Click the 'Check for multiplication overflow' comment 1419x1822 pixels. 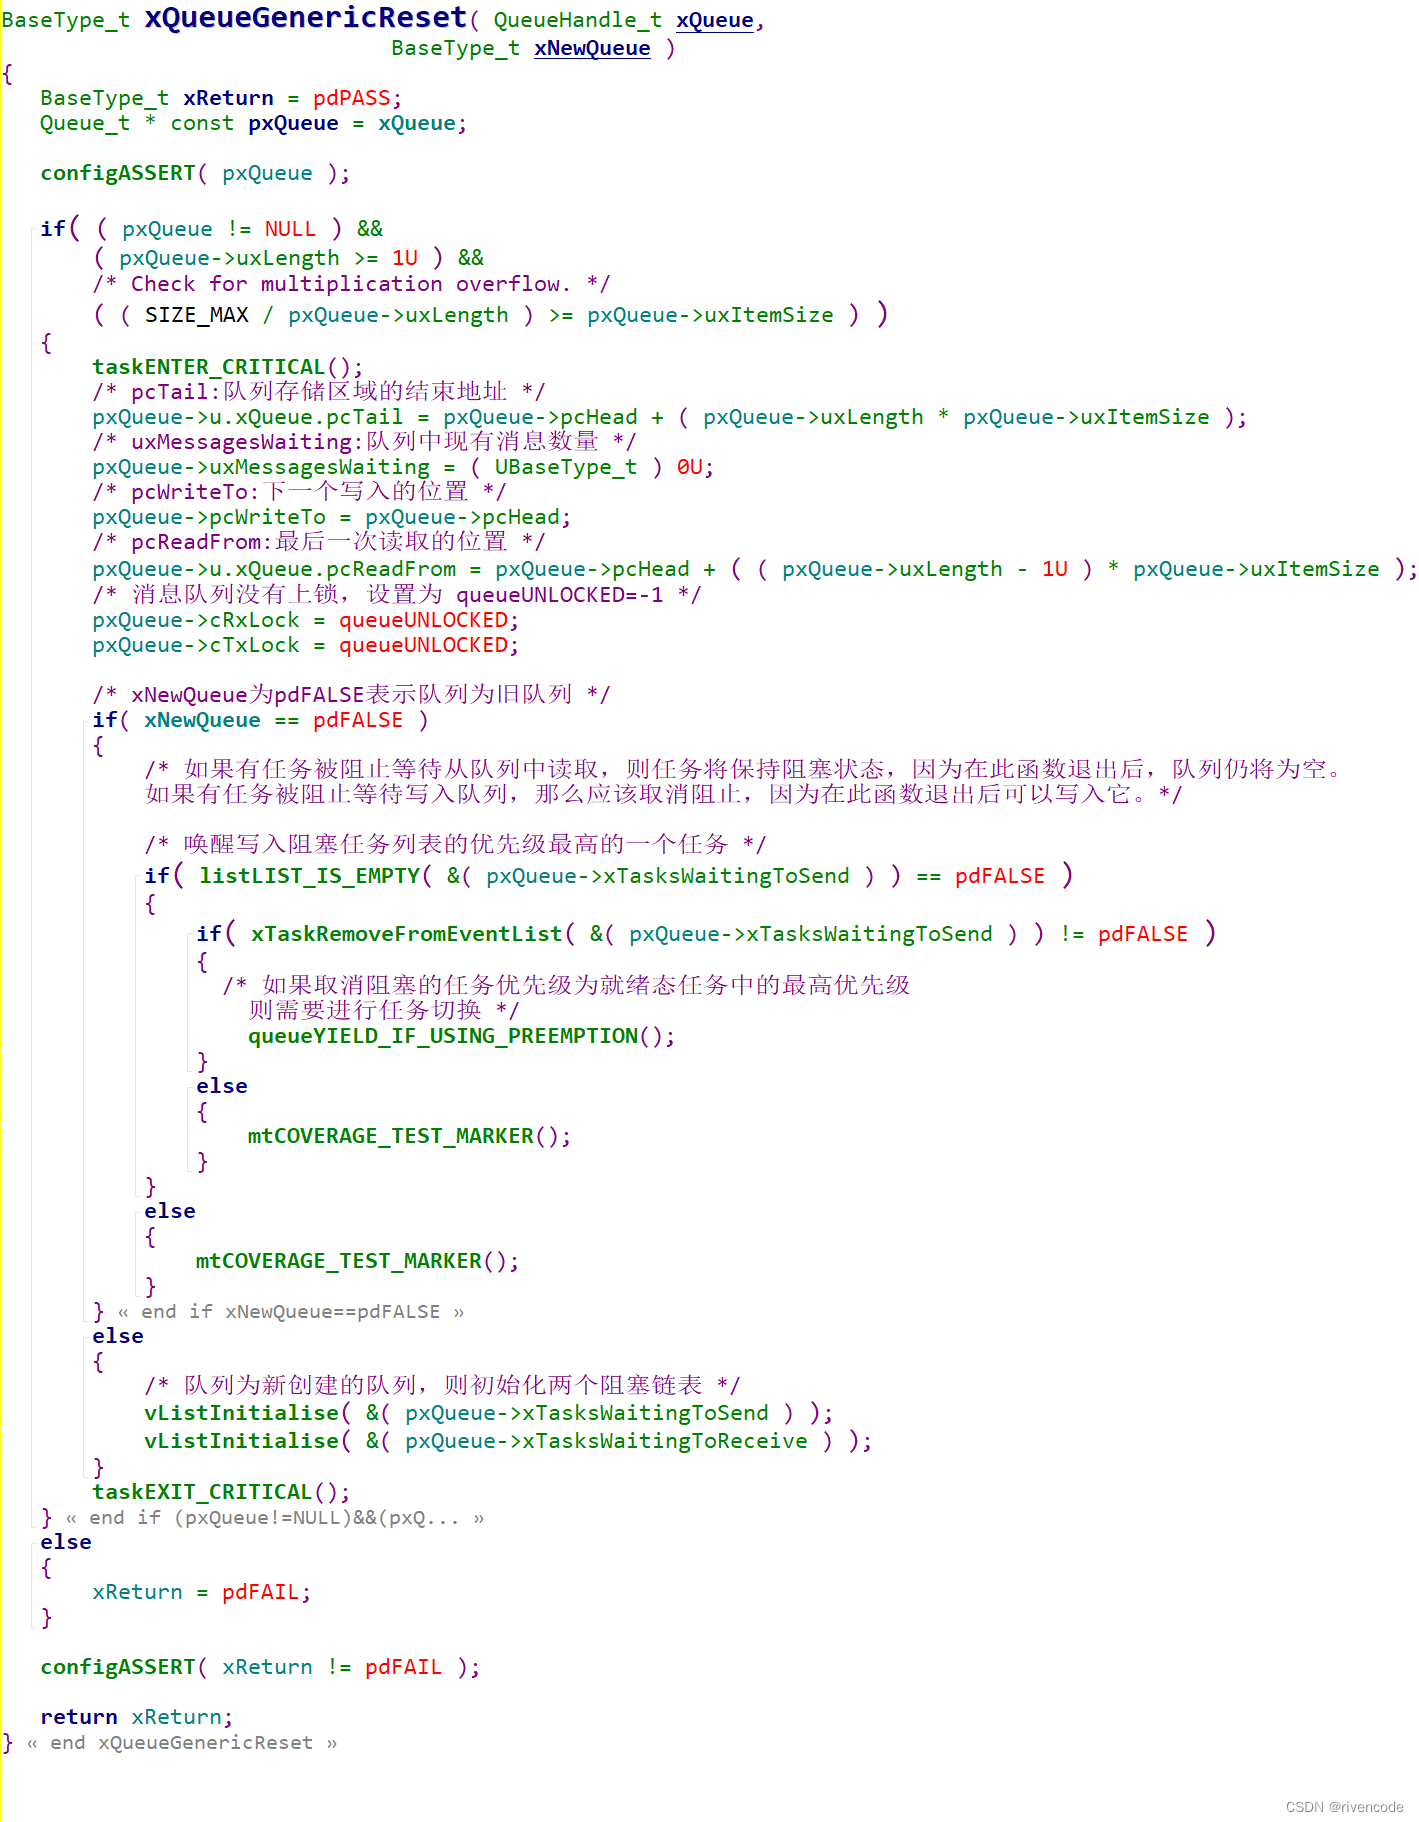(x=352, y=284)
